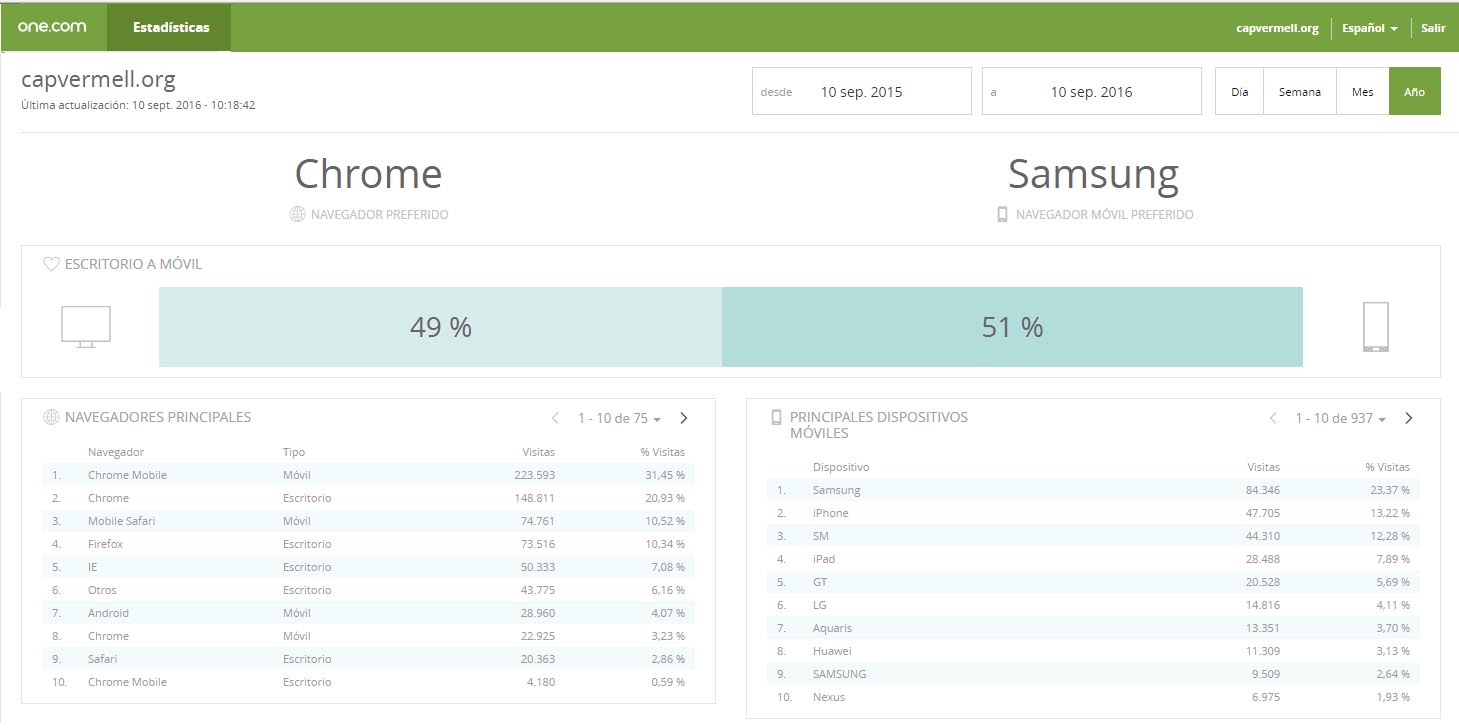Click the phone icon in Principales Dispositivos header

click(x=776, y=418)
